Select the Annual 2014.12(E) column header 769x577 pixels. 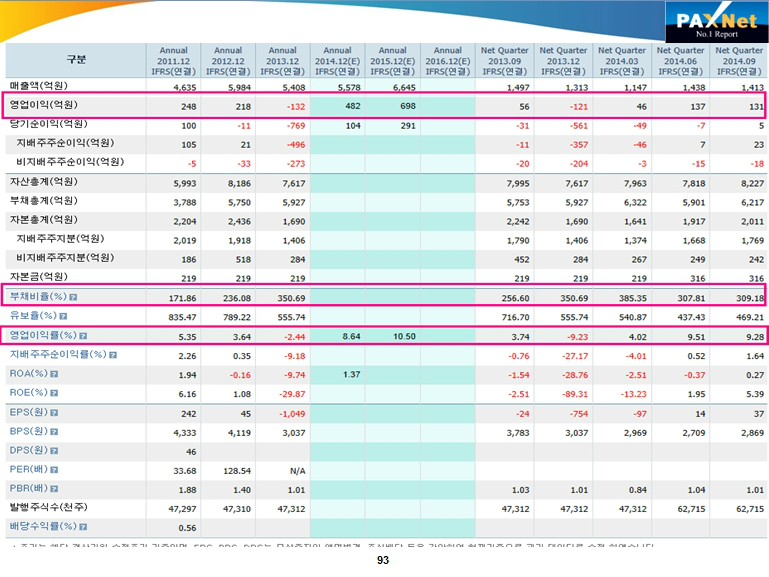pyautogui.click(x=337, y=61)
